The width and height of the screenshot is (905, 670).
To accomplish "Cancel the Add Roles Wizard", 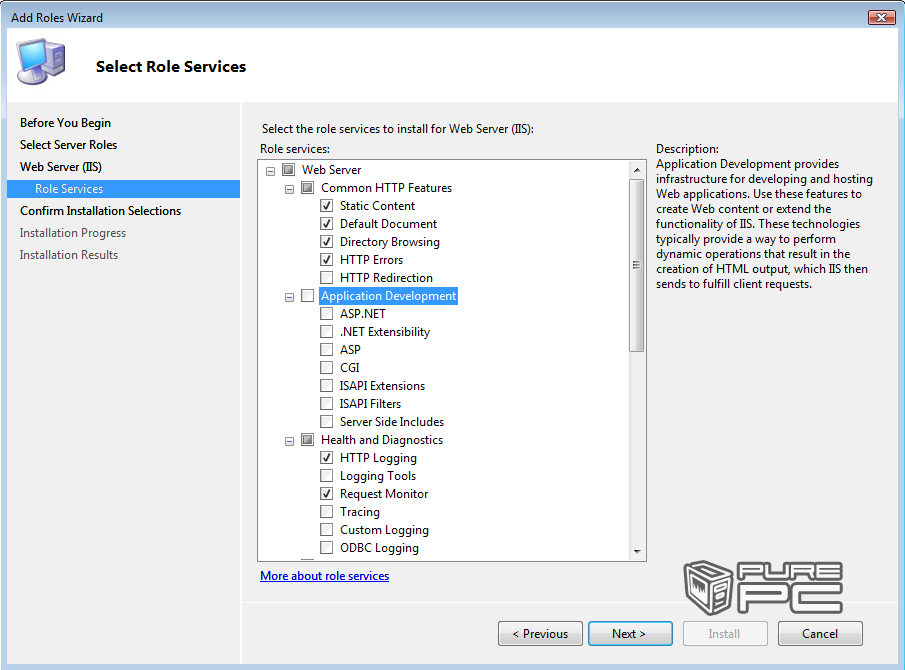I will 820,634.
